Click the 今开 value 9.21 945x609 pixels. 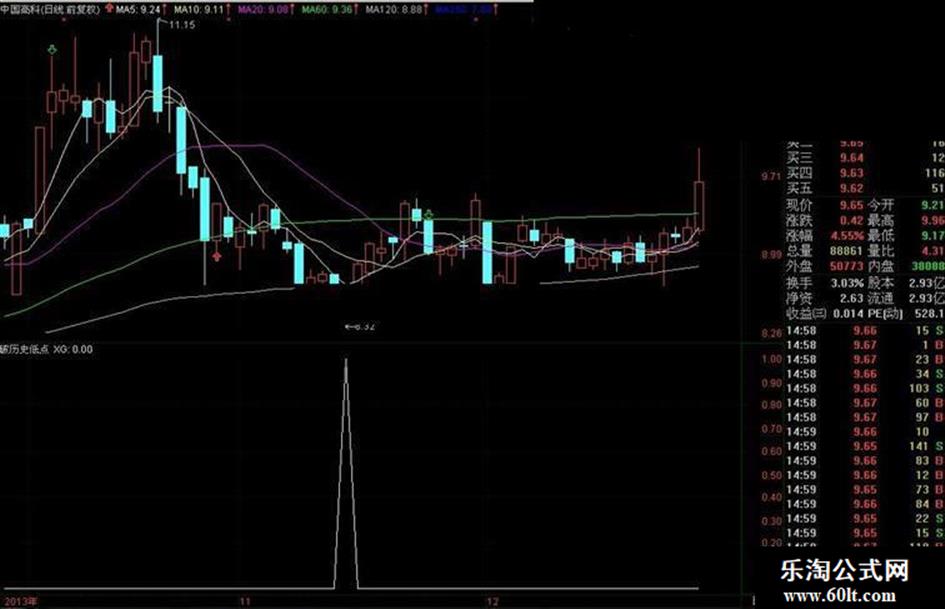click(932, 206)
